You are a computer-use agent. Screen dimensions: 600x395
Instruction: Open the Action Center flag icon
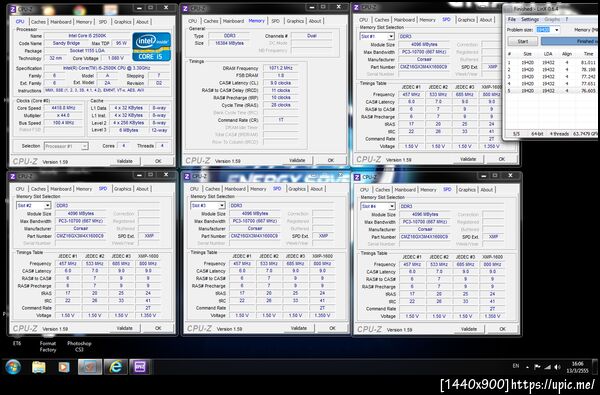coord(537,367)
